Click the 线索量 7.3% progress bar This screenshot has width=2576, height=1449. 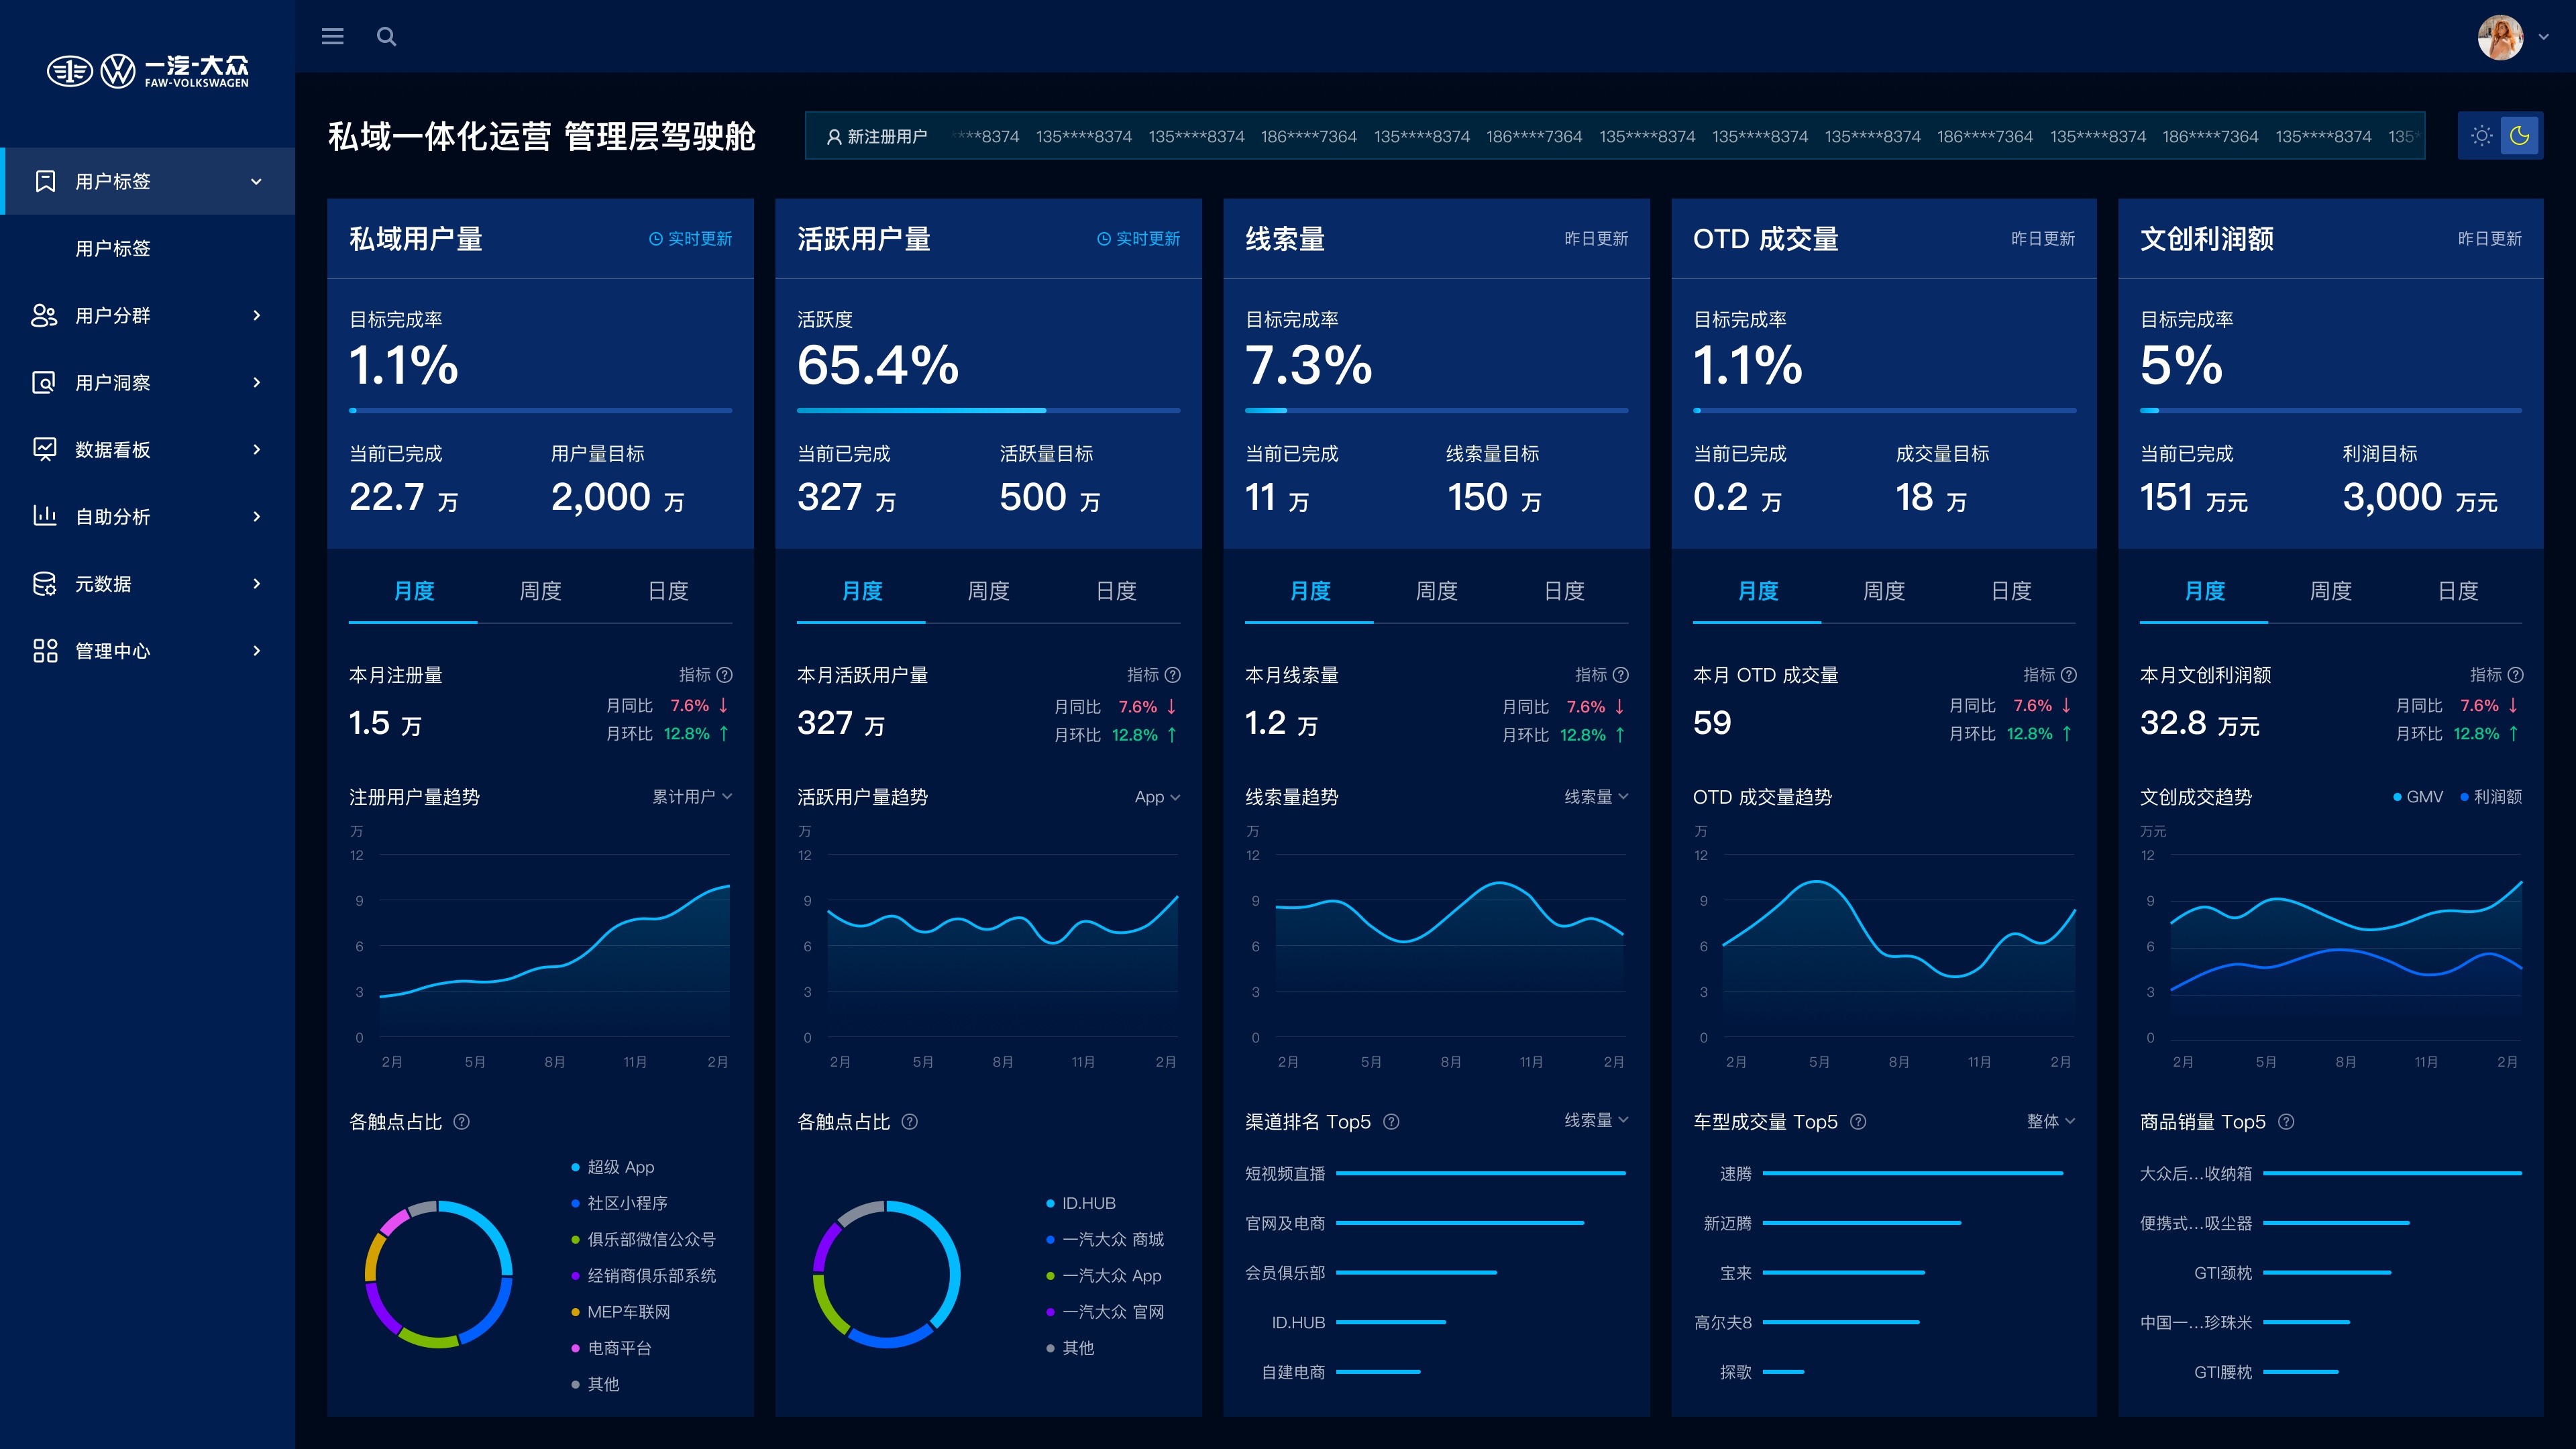1436,410
